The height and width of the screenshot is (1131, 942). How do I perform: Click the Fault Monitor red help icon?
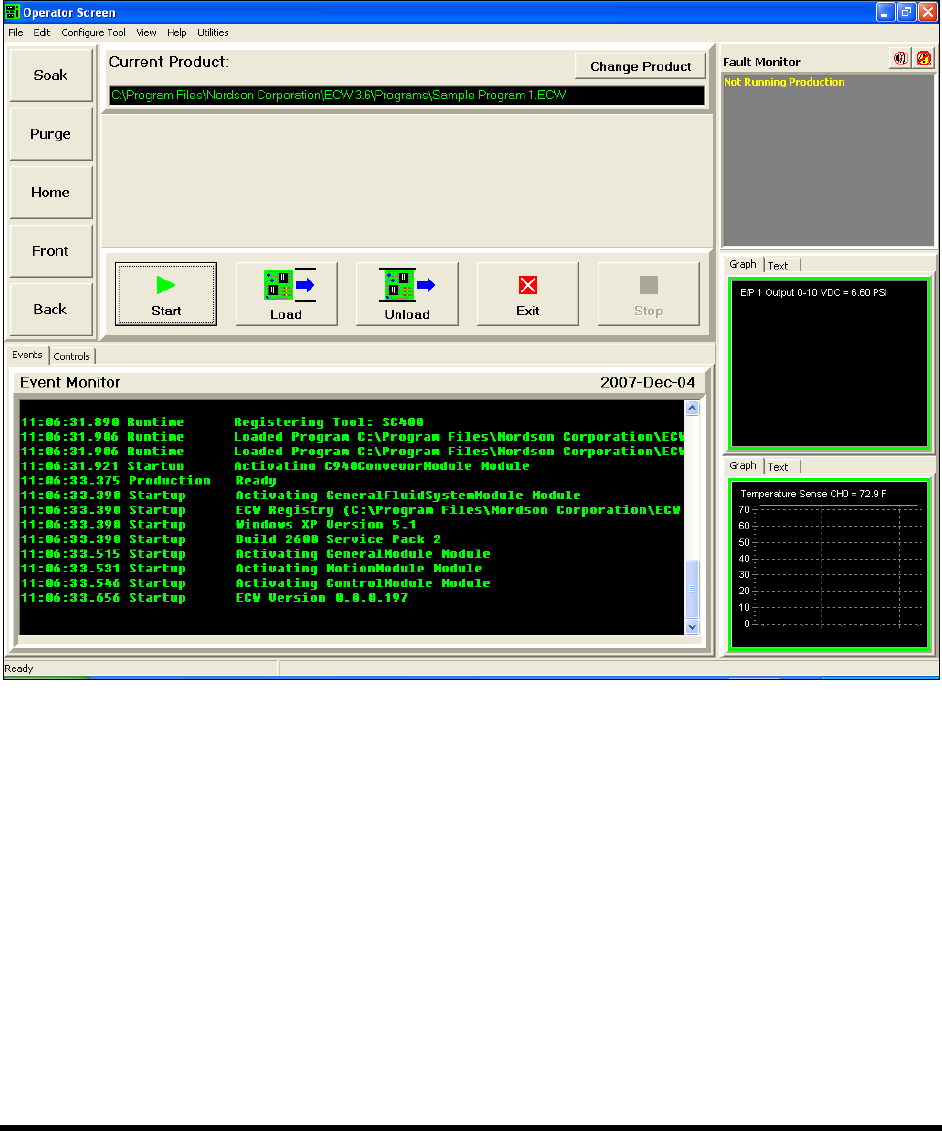923,59
